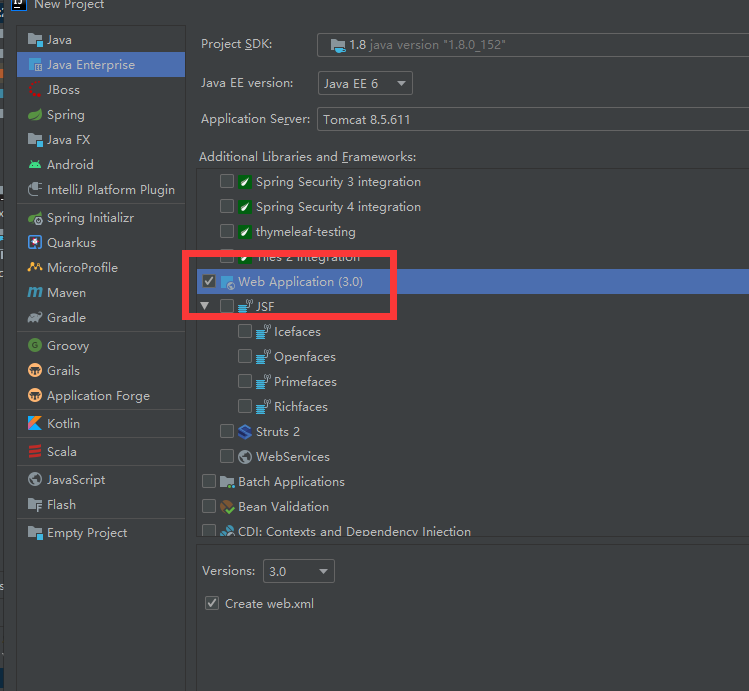The width and height of the screenshot is (749, 691).
Task: Open the Project SDK combo box
Action: (x=533, y=45)
